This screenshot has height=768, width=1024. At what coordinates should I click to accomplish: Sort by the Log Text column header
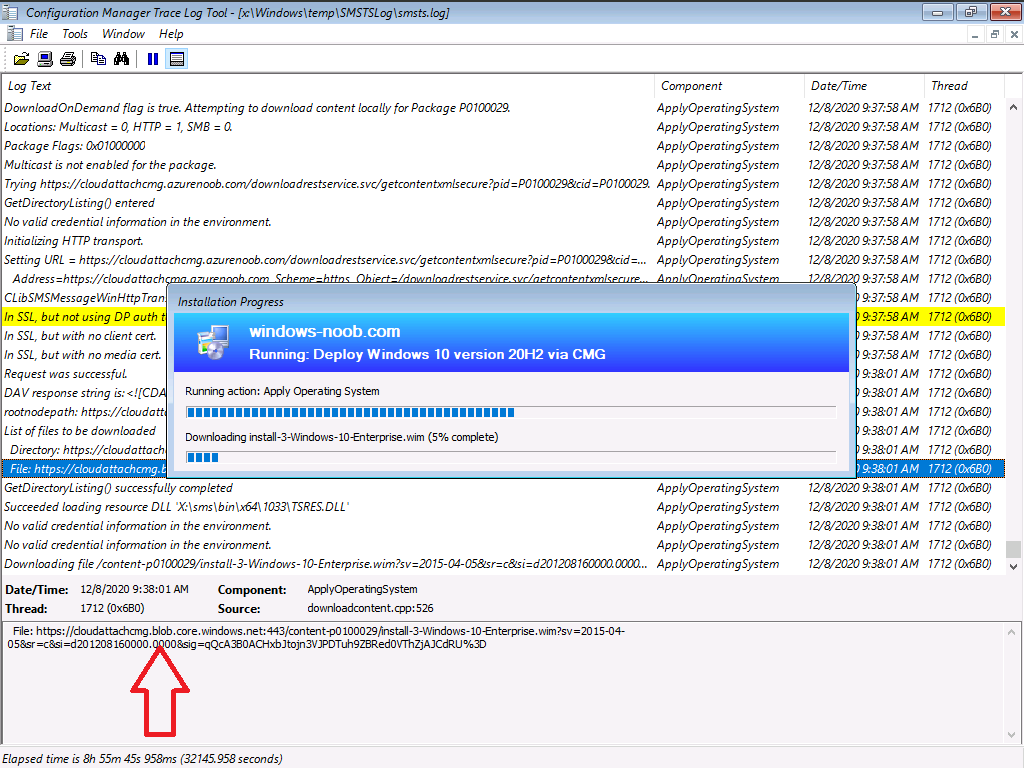pyautogui.click(x=328, y=86)
